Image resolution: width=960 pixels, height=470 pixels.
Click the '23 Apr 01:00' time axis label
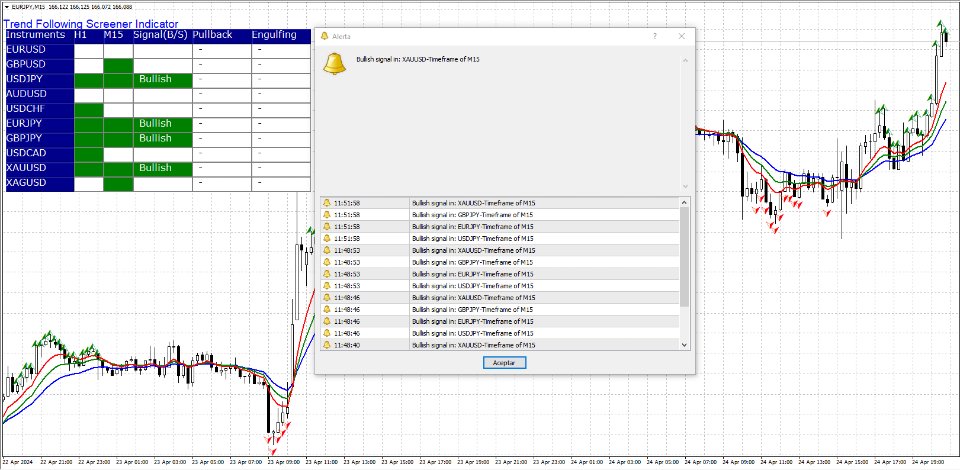coord(133,462)
